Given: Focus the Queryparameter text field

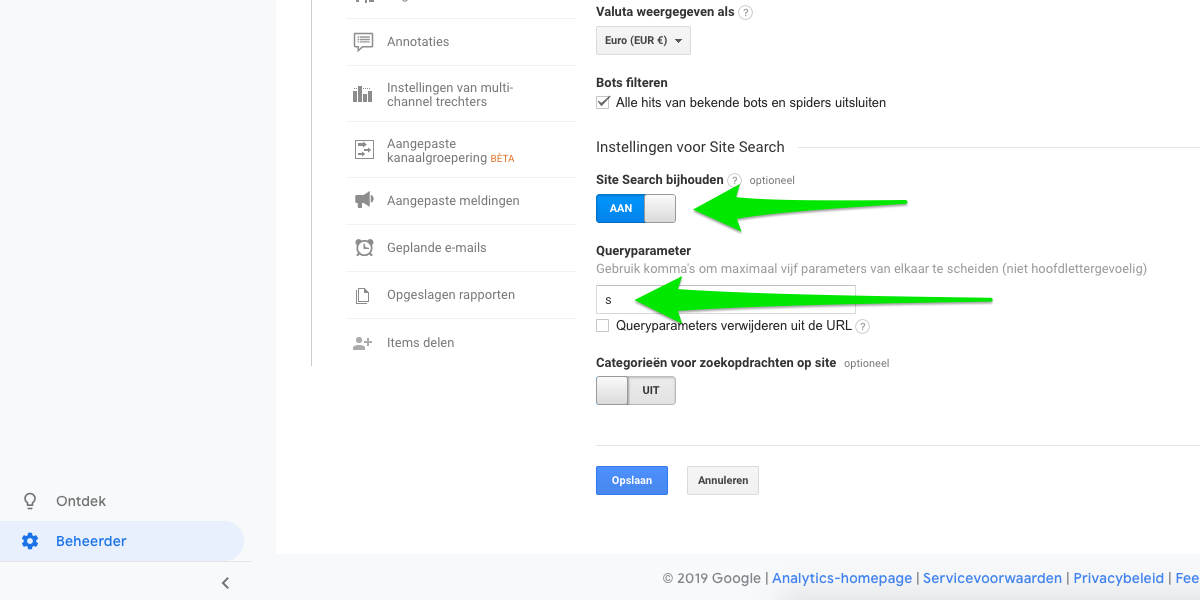Looking at the screenshot, I should tap(726, 299).
